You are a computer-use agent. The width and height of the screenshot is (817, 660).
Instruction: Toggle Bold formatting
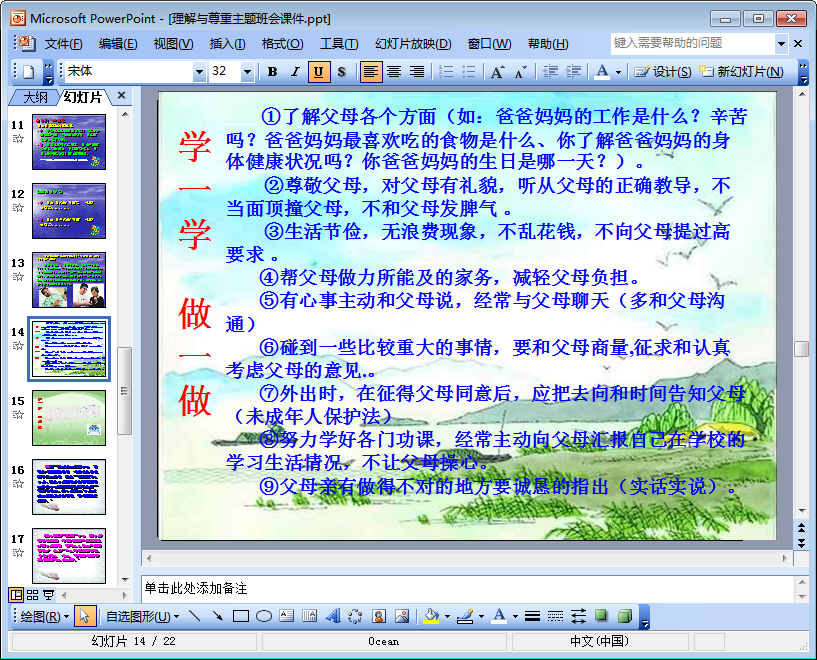coord(272,72)
